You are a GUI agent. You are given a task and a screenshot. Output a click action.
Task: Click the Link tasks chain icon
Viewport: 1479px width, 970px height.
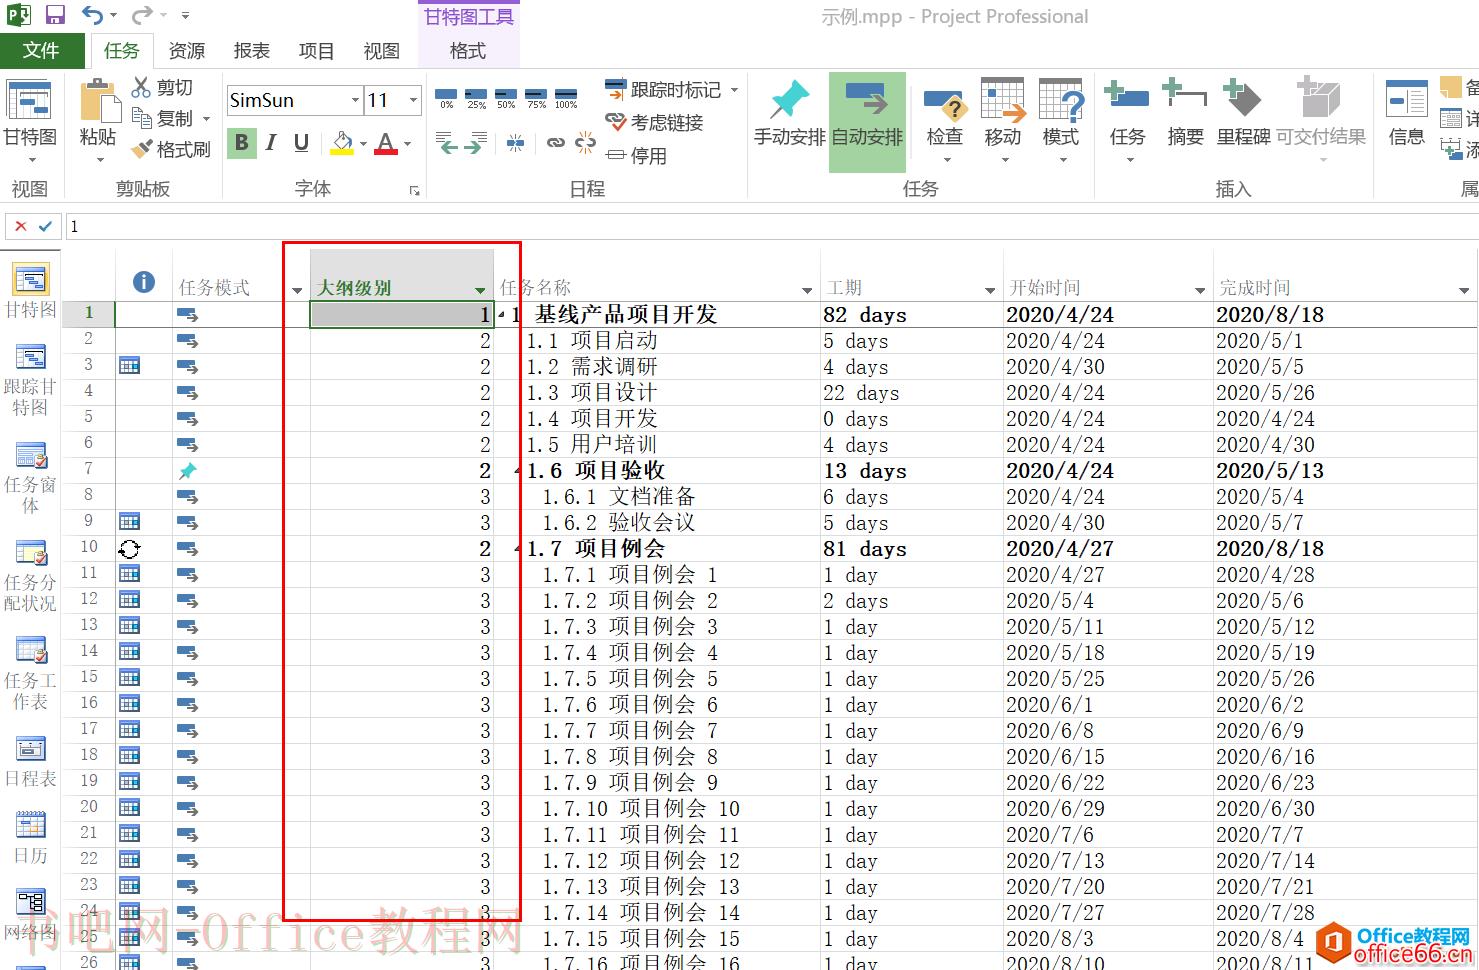tap(555, 143)
